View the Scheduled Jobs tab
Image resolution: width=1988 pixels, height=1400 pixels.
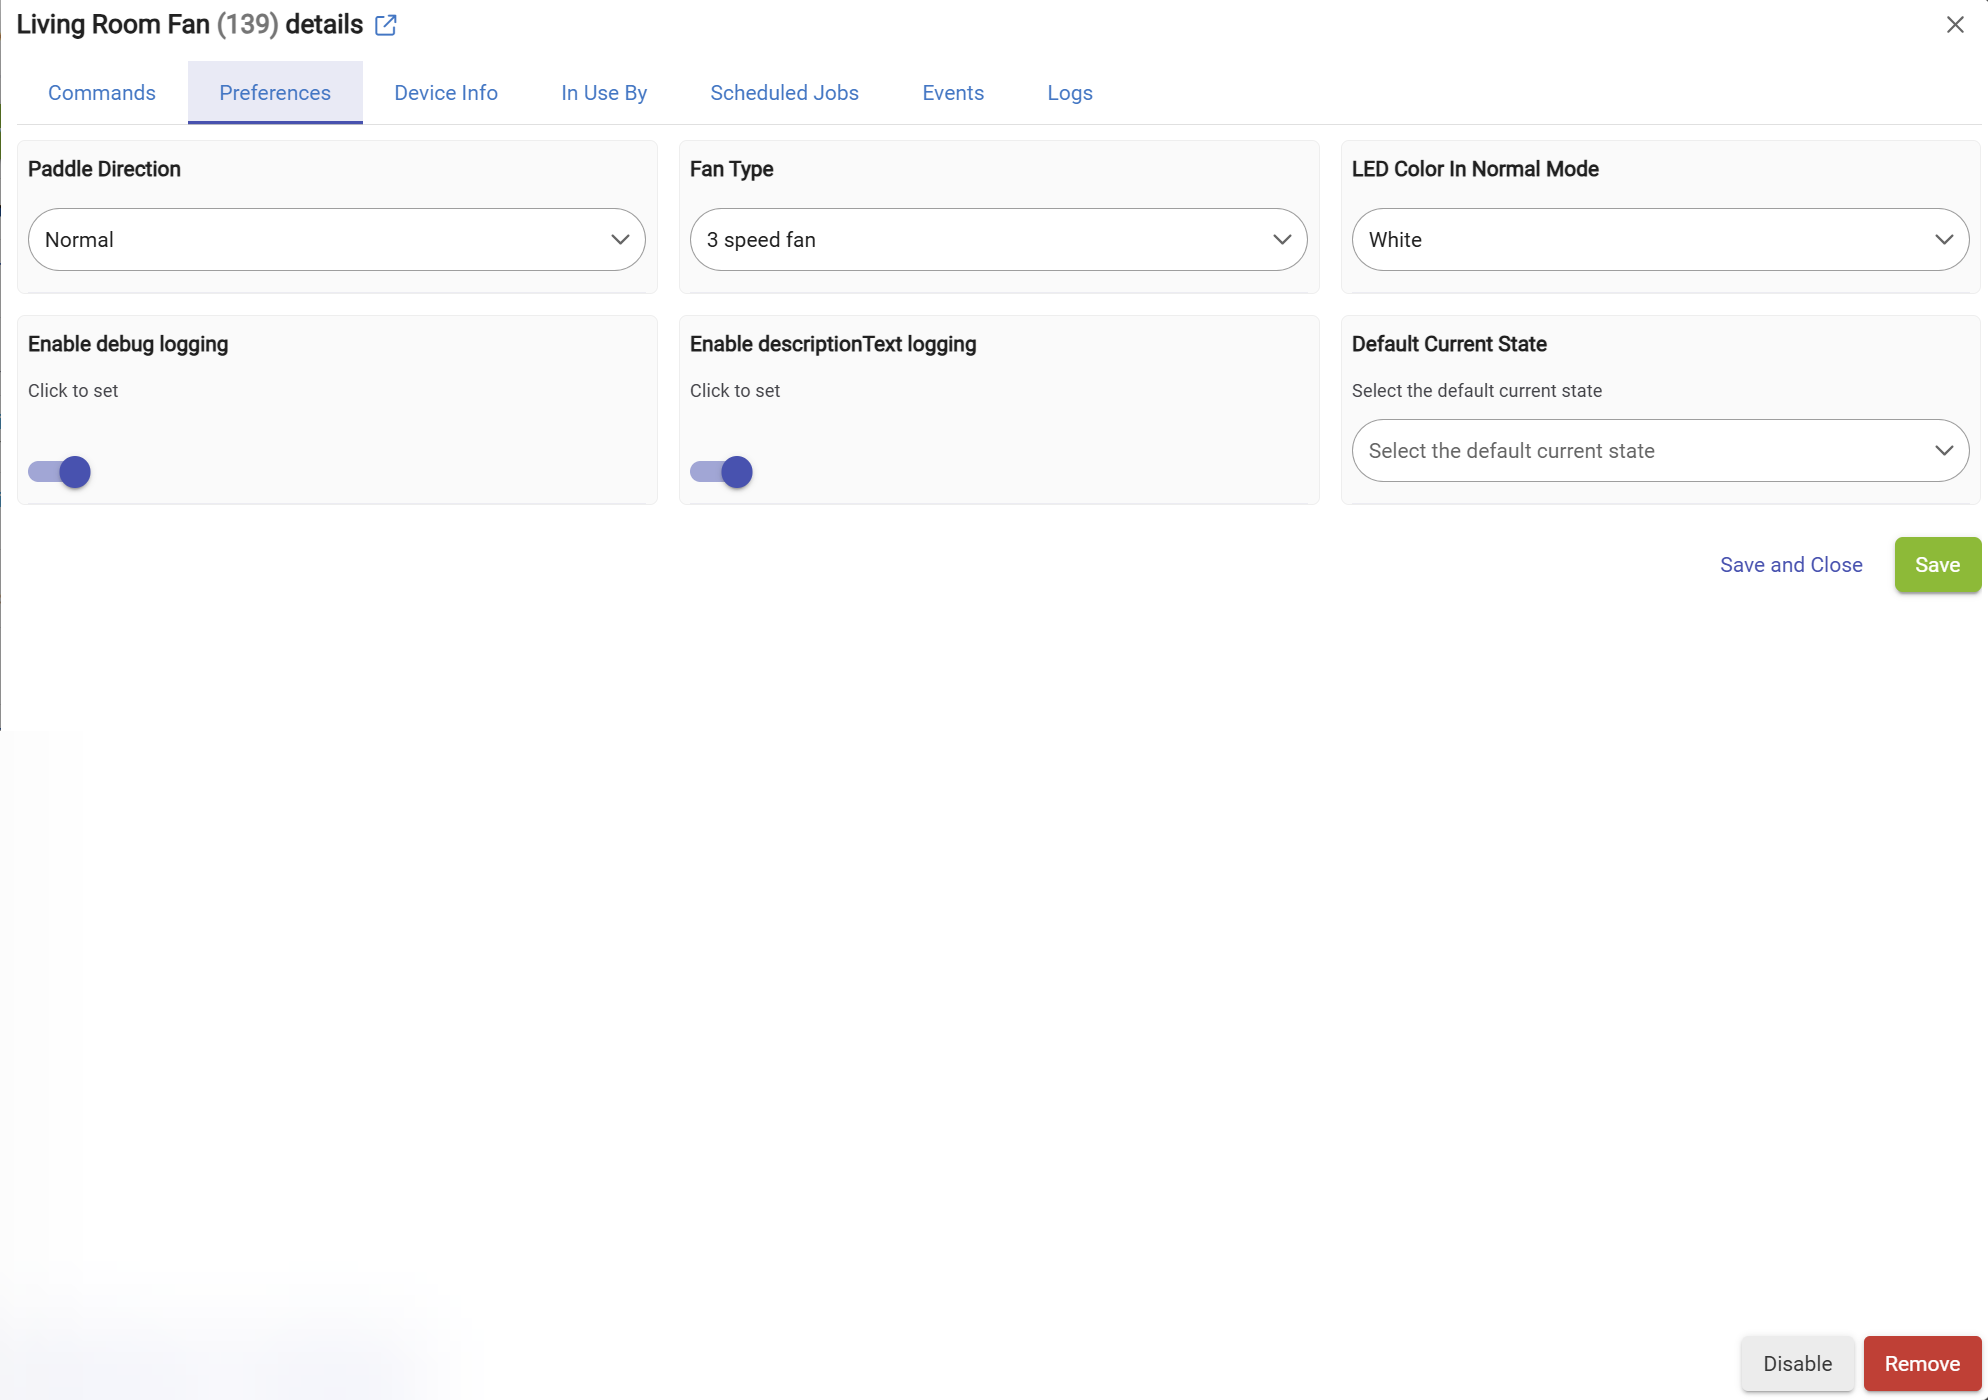point(784,93)
